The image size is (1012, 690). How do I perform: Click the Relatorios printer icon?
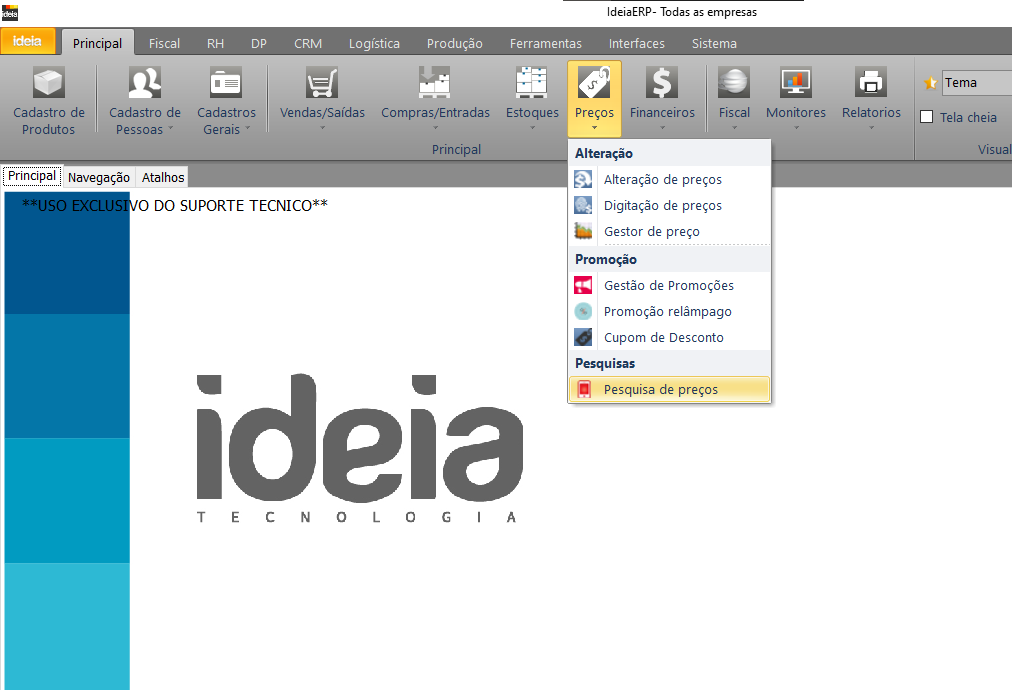pyautogui.click(x=871, y=83)
